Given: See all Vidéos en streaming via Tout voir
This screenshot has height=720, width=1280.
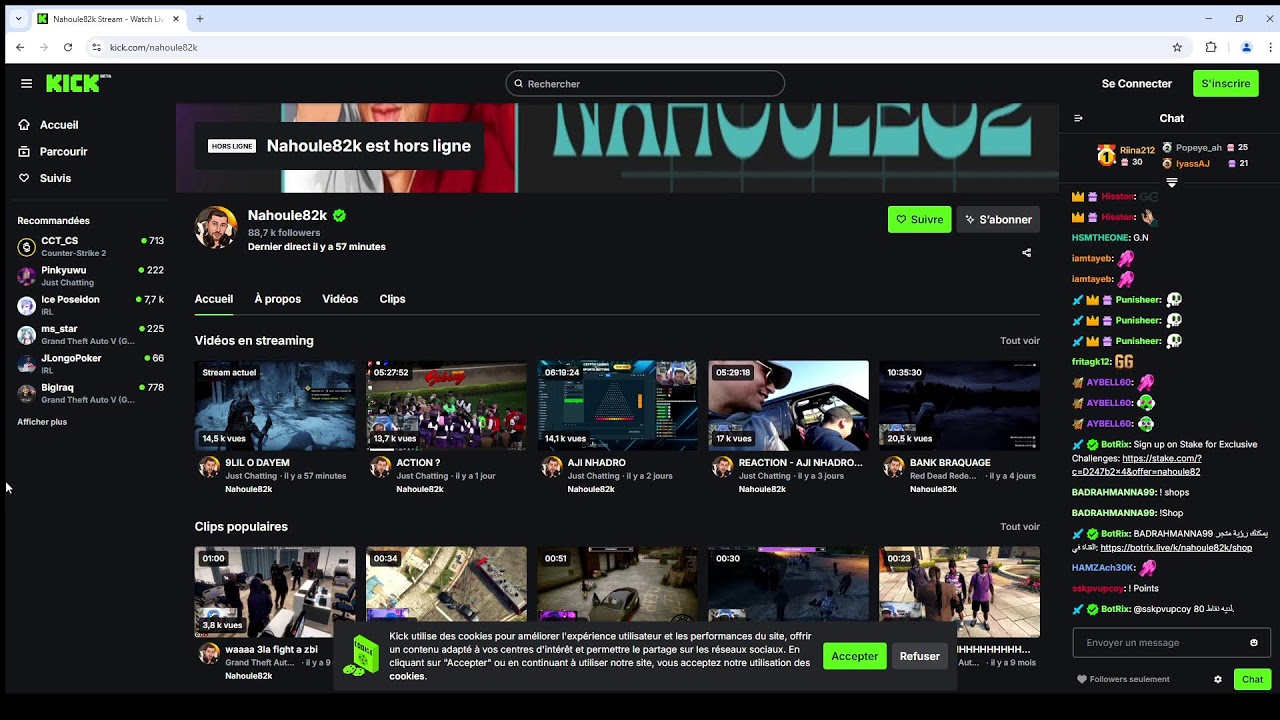Looking at the screenshot, I should [1020, 341].
